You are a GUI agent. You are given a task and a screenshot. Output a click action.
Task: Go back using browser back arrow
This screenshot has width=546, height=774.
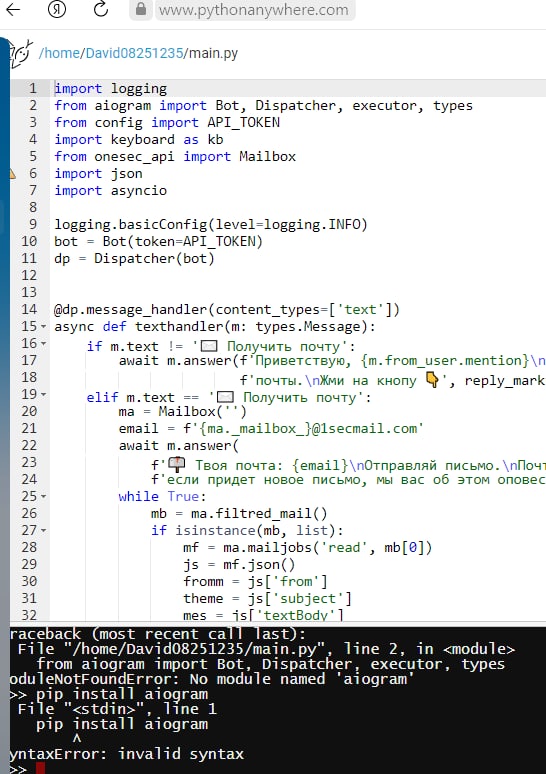12,9
